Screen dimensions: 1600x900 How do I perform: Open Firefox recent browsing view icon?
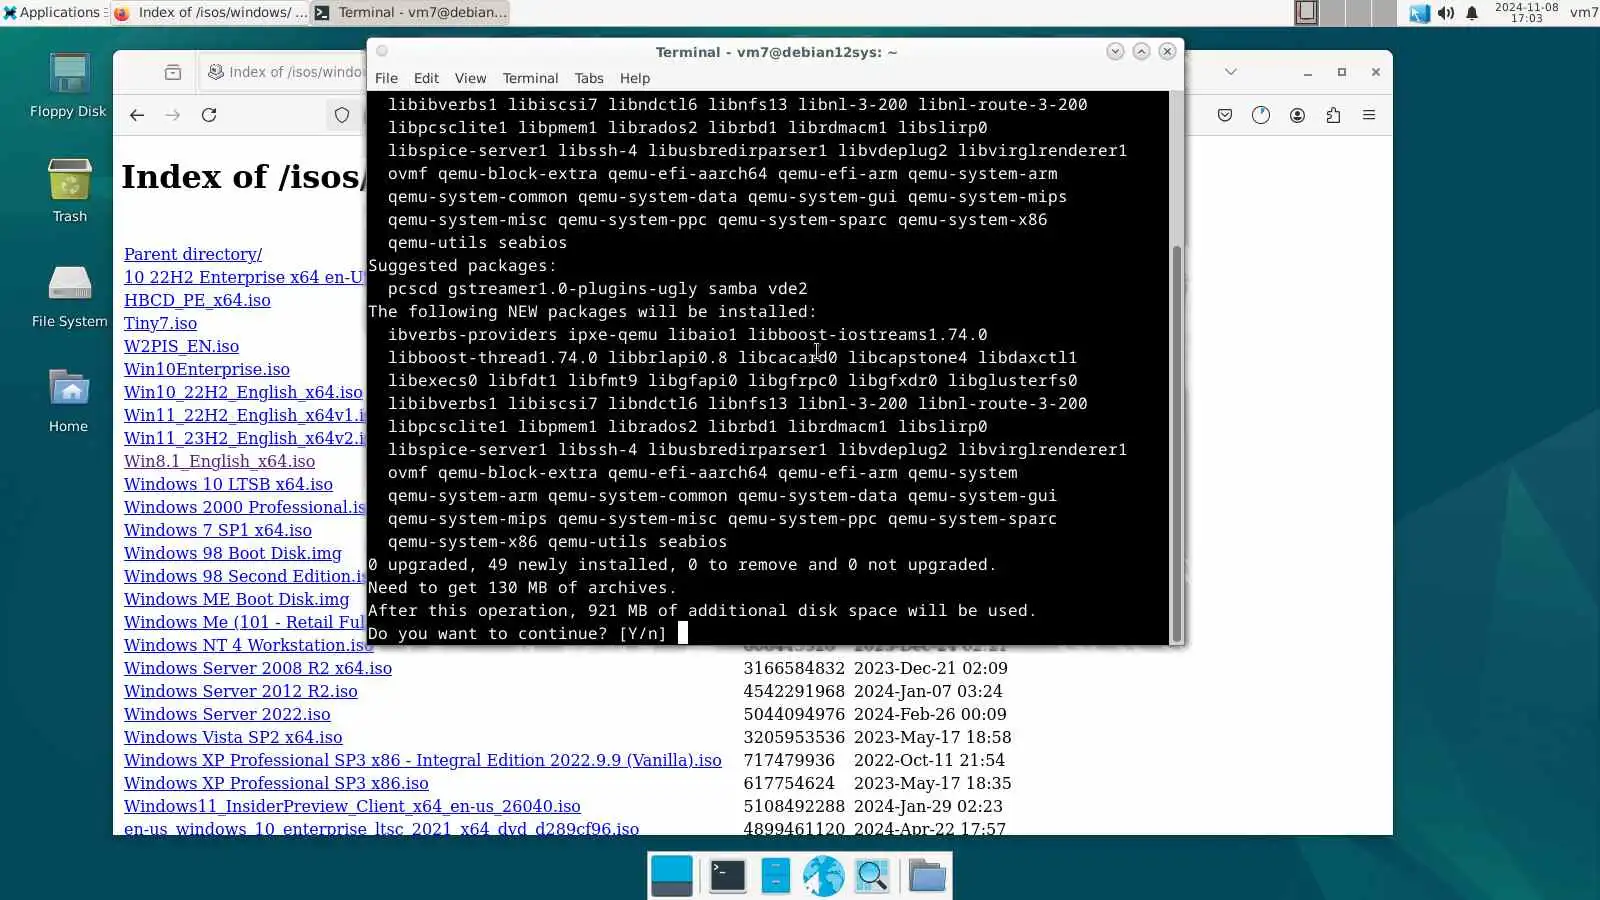click(x=173, y=72)
